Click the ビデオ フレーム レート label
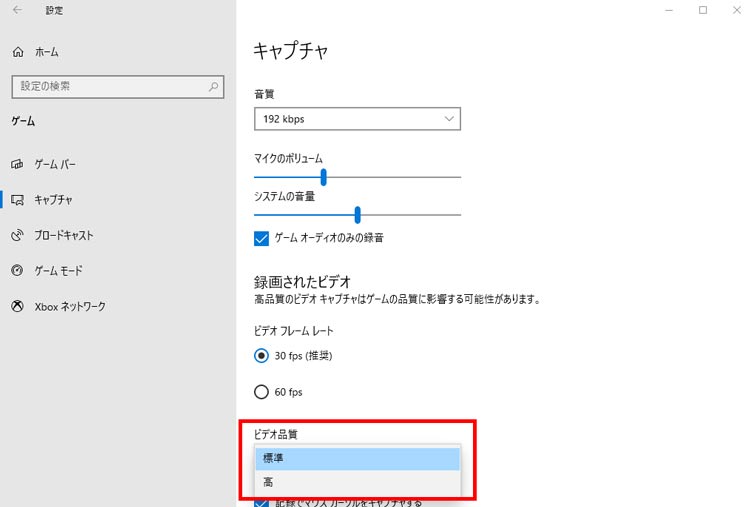Screen dimensions: 750x507 click(x=294, y=331)
